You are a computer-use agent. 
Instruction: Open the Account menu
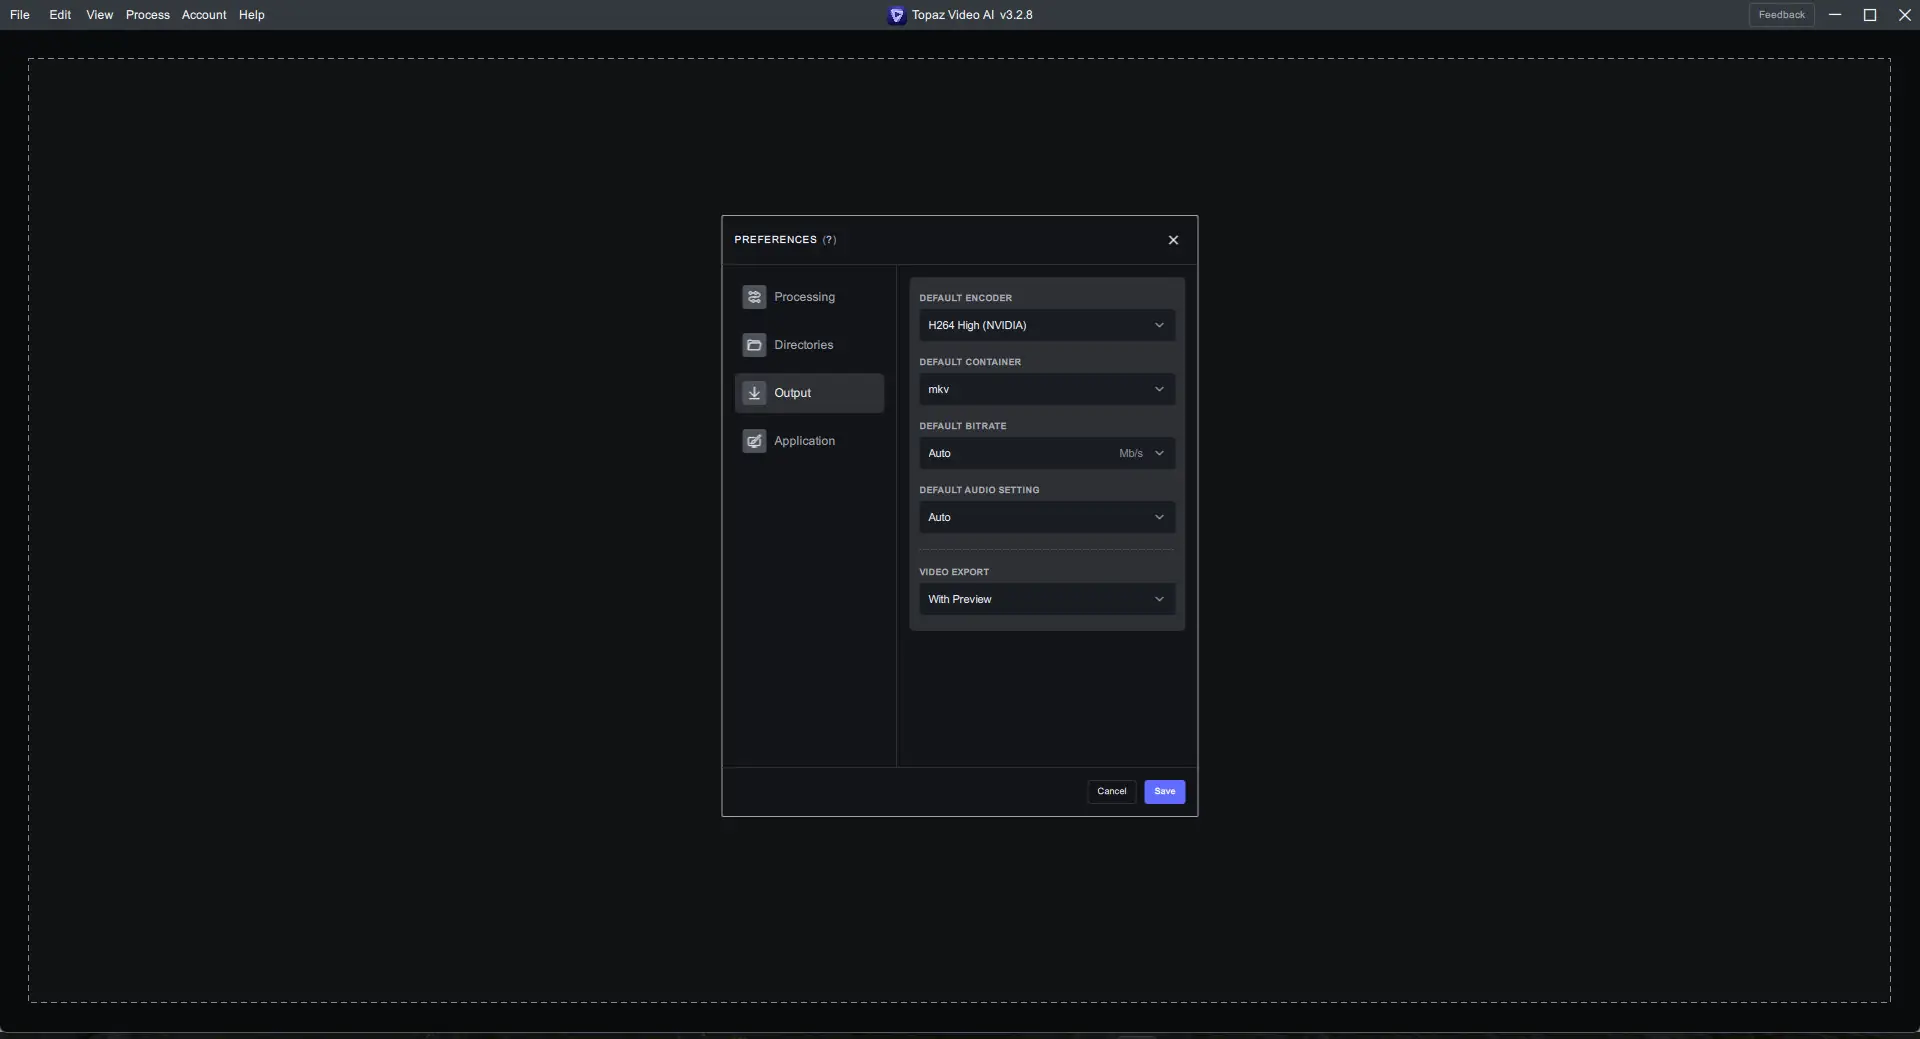pyautogui.click(x=204, y=15)
